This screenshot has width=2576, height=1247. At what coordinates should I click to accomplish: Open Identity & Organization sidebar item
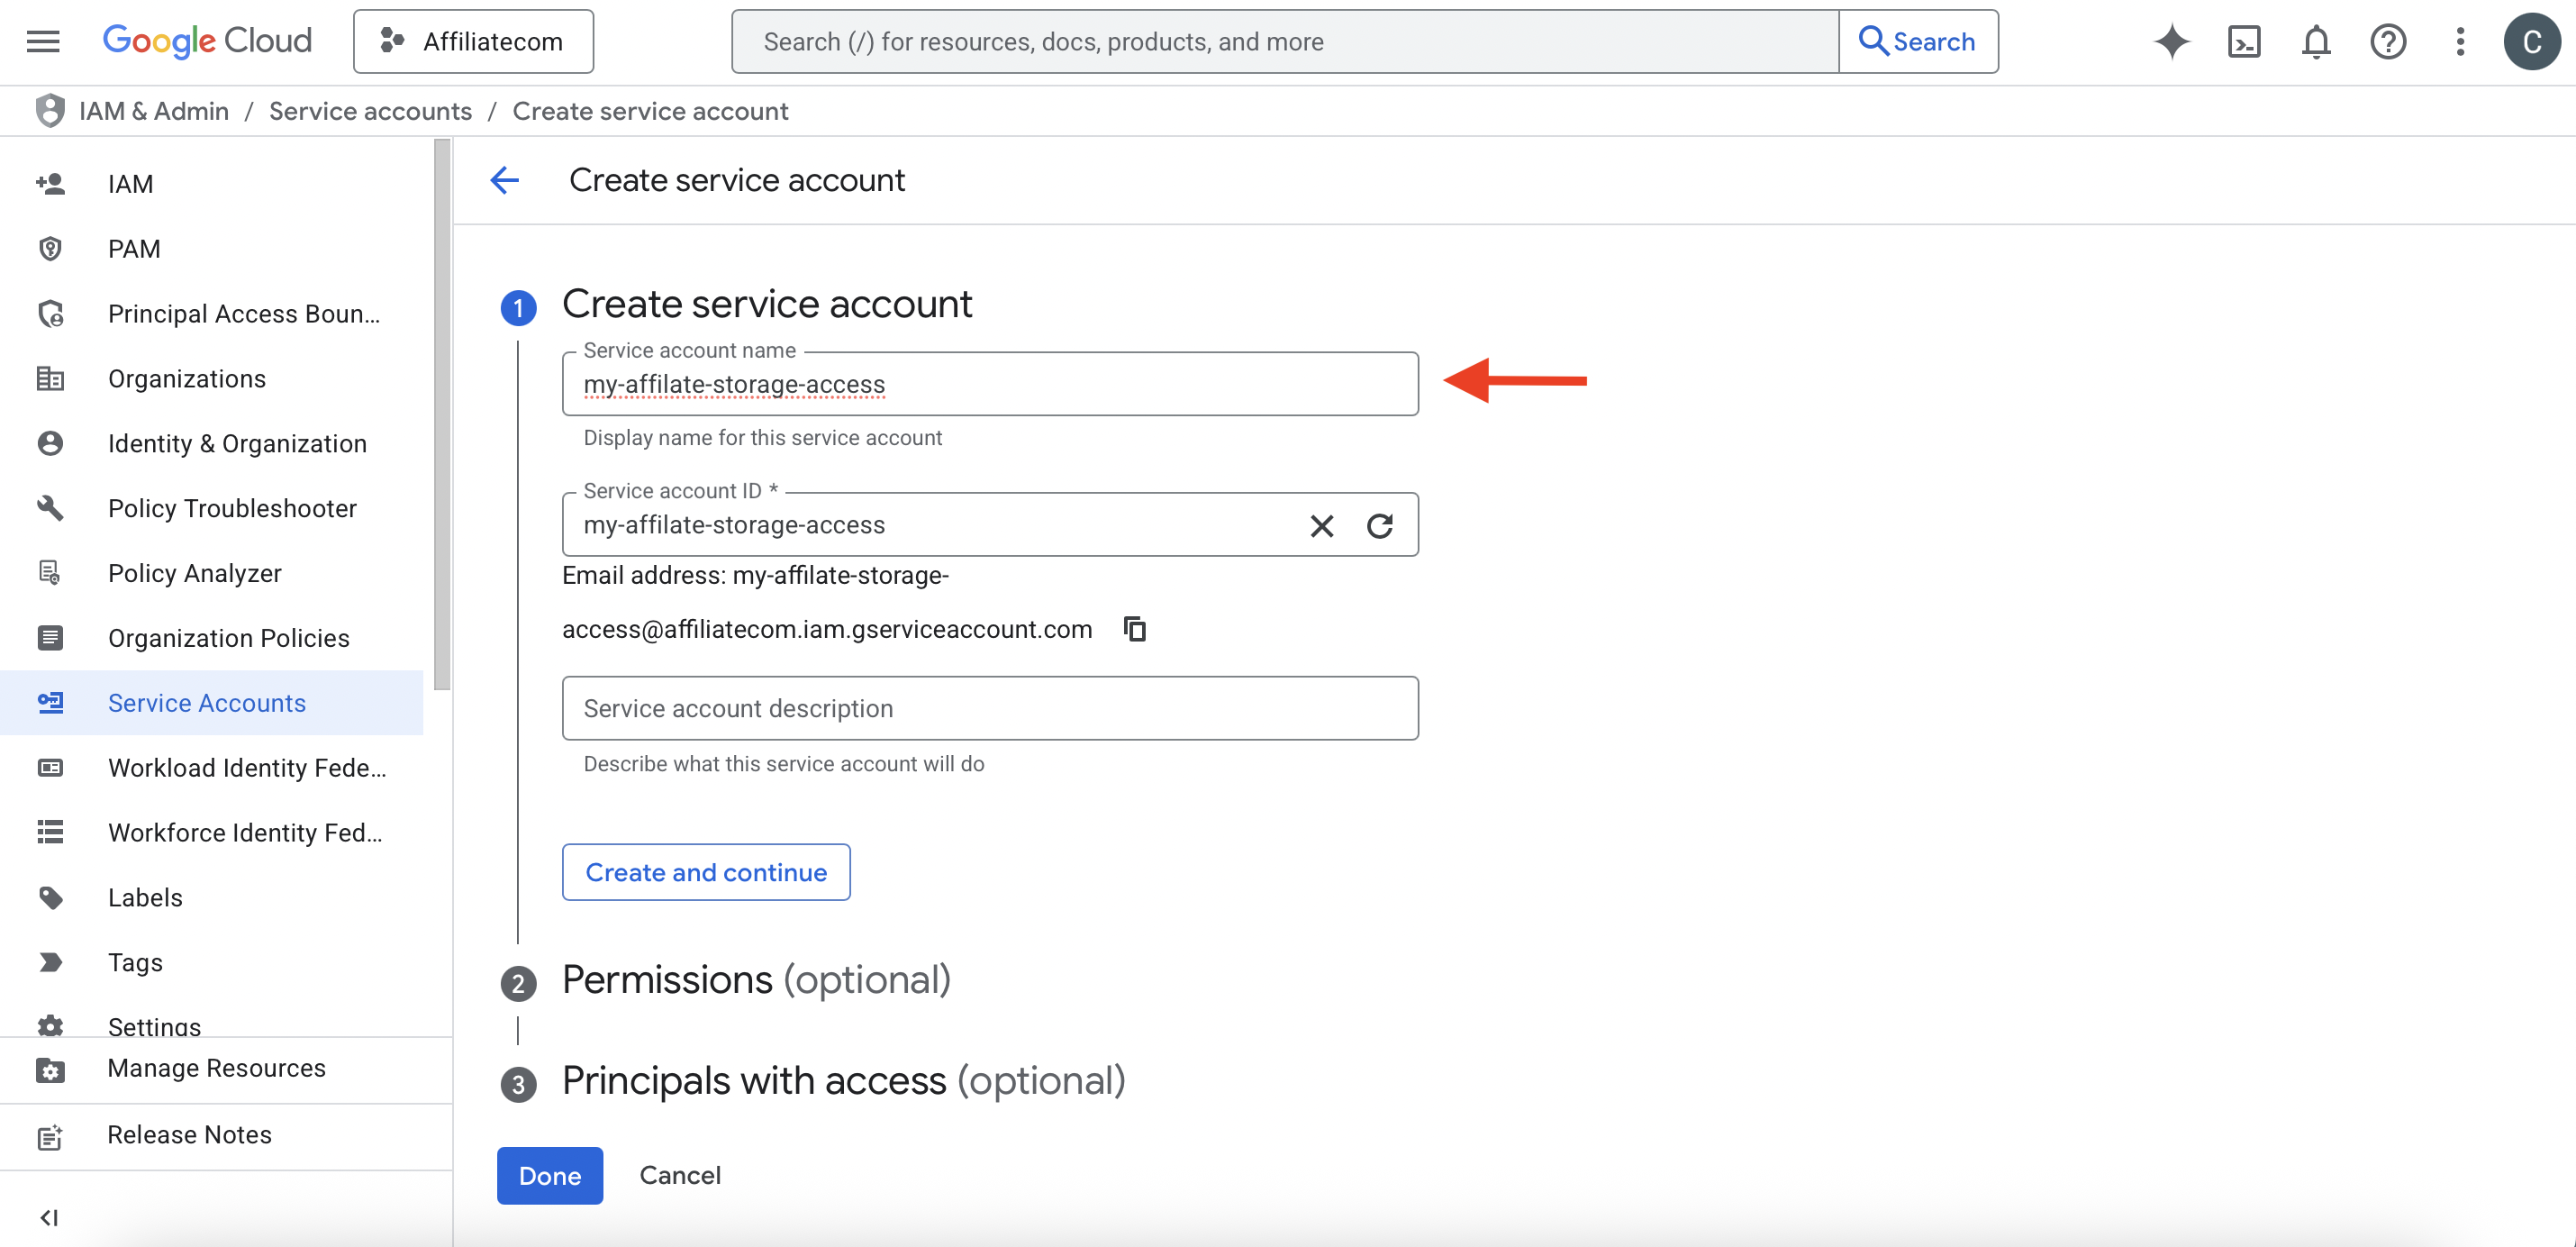tap(212, 444)
